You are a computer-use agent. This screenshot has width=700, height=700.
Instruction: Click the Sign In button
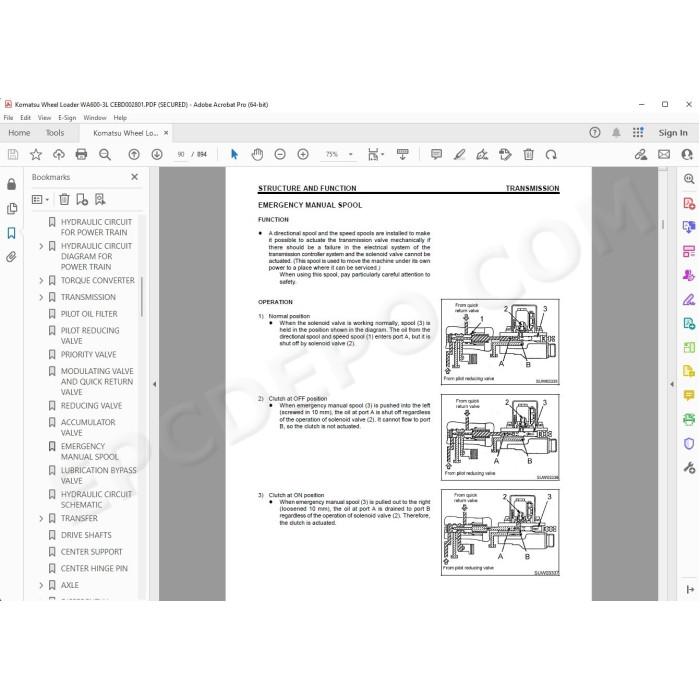[x=673, y=133]
